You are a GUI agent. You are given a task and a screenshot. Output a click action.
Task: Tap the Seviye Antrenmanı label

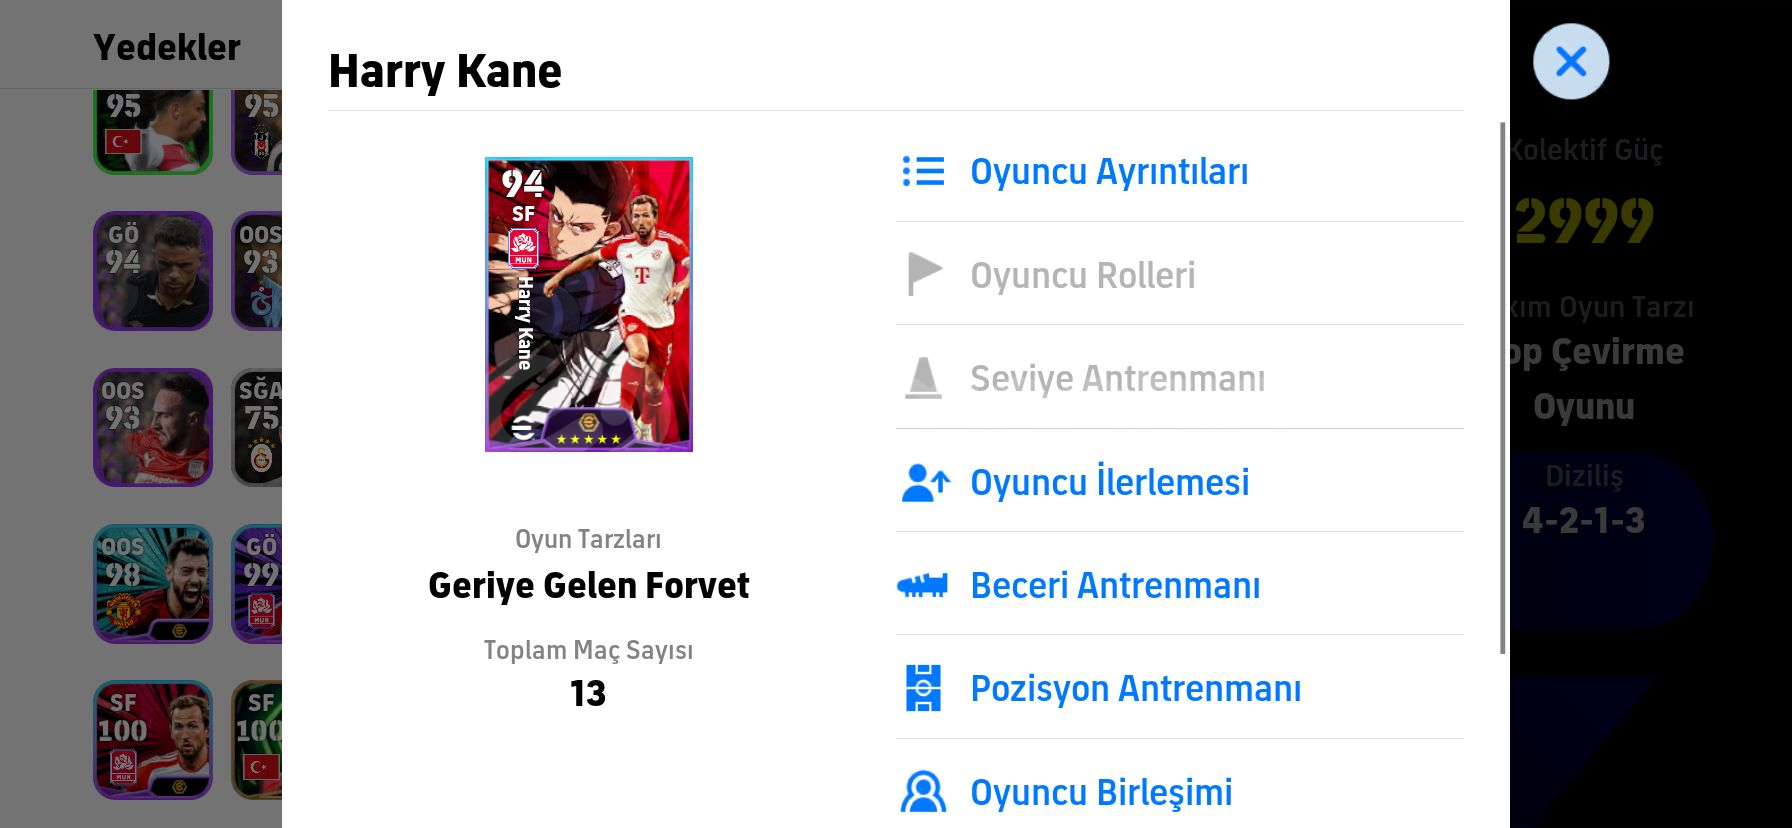[x=1117, y=378]
